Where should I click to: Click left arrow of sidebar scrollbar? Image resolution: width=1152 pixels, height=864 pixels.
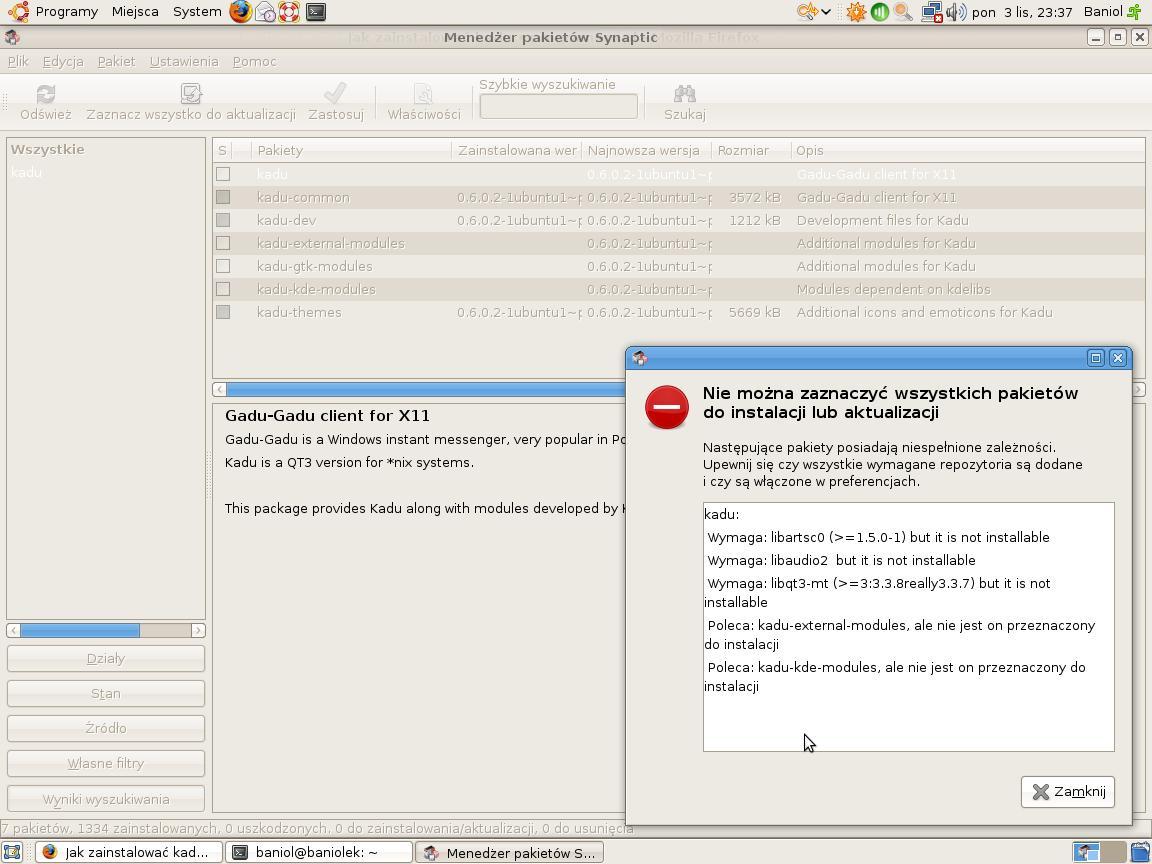(13, 630)
